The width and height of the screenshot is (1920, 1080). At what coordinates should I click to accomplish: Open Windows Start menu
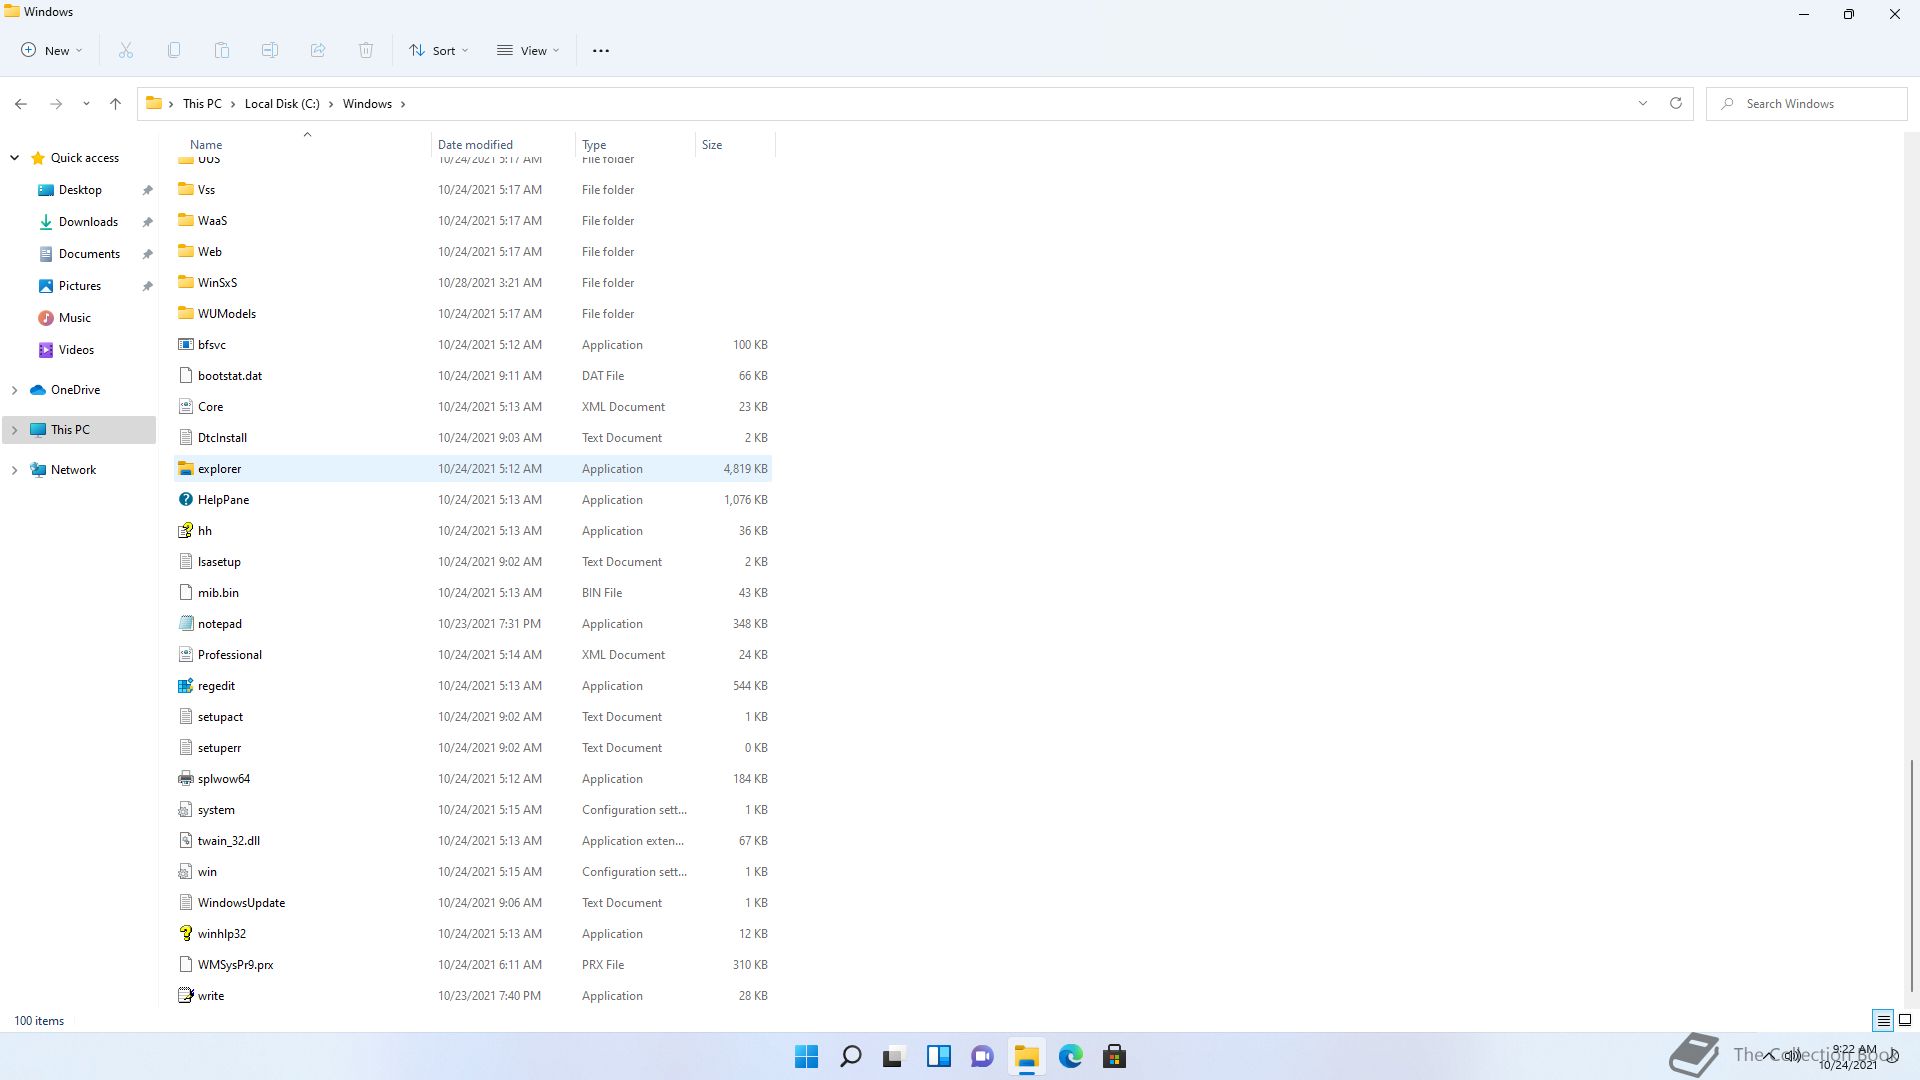pyautogui.click(x=806, y=1056)
